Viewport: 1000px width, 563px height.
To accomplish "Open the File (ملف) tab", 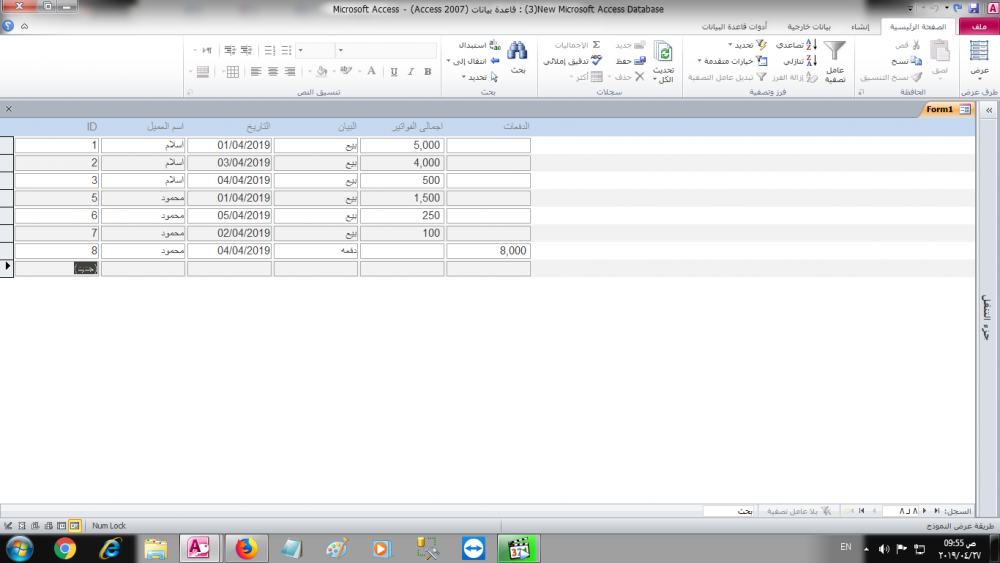I will point(979,26).
